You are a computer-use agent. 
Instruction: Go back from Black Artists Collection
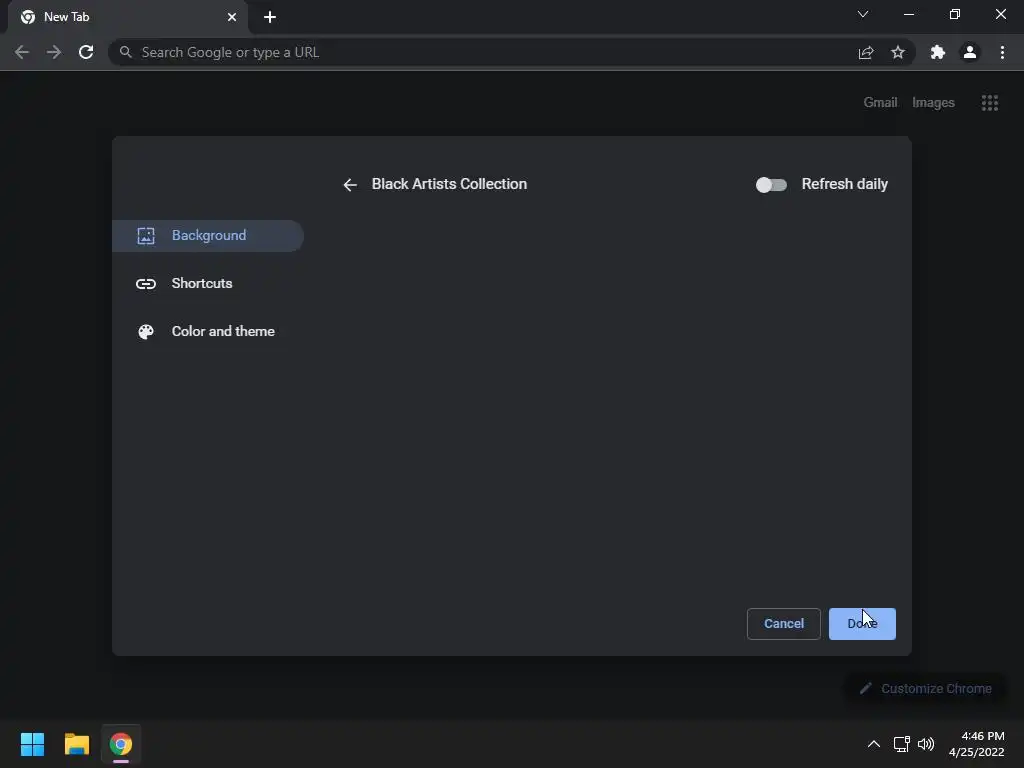[350, 185]
